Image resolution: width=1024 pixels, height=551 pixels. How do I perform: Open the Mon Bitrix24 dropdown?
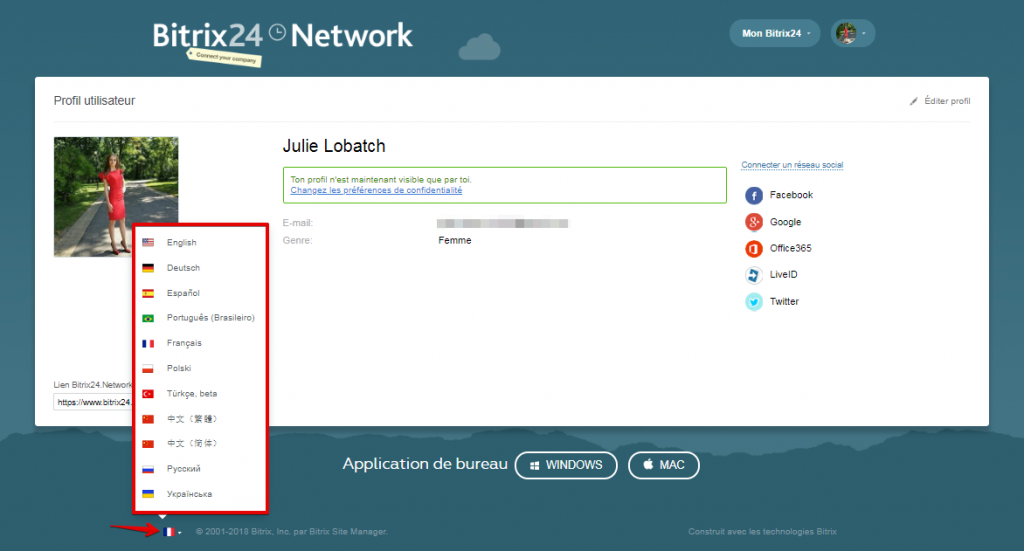coord(775,33)
